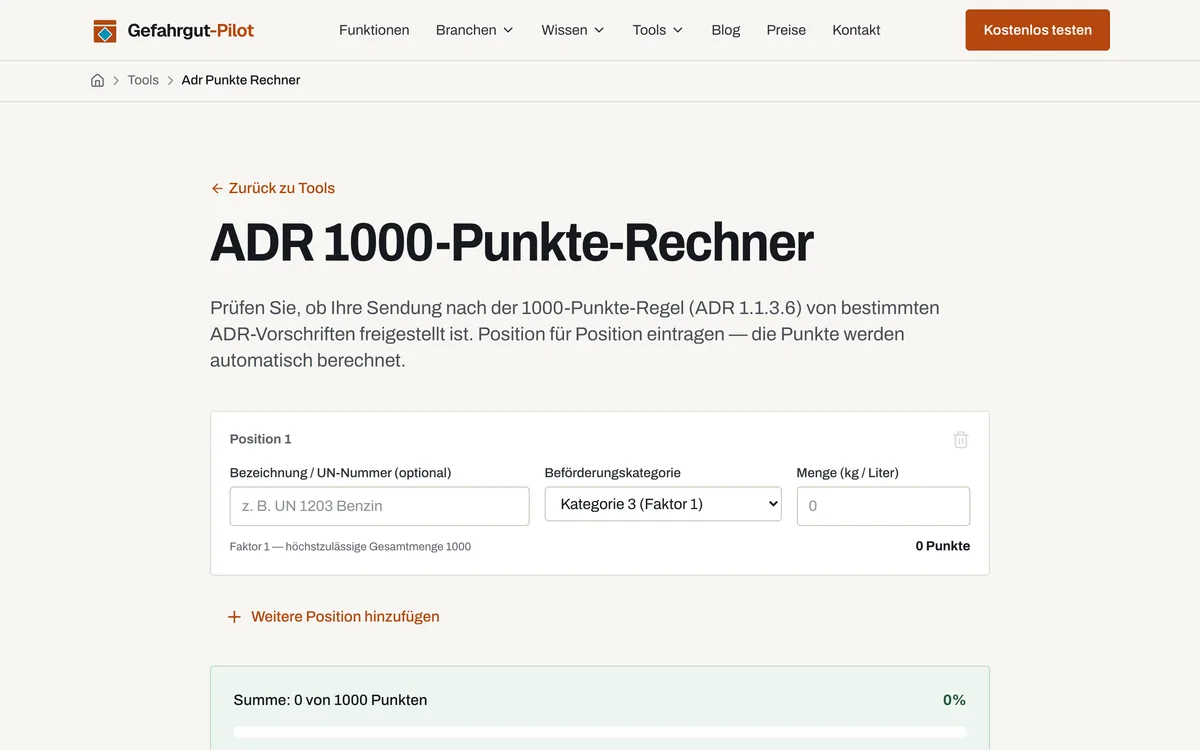The image size is (1200, 750).
Task: Click the Gefahrgut-Pilot logo icon
Action: click(x=105, y=31)
